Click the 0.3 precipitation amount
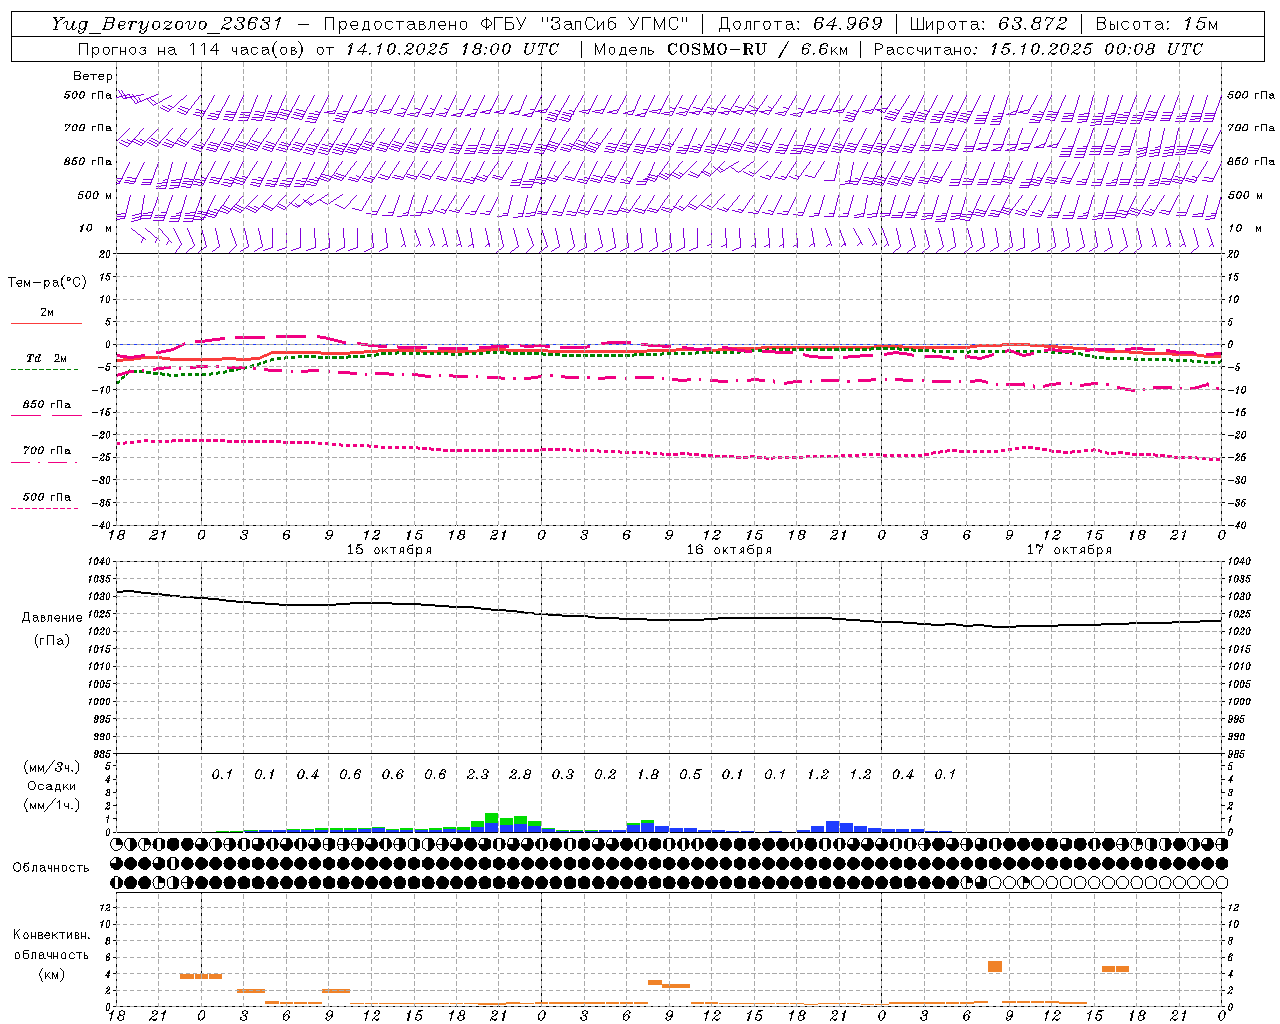This screenshot has height=1024, width=1280. (x=563, y=775)
